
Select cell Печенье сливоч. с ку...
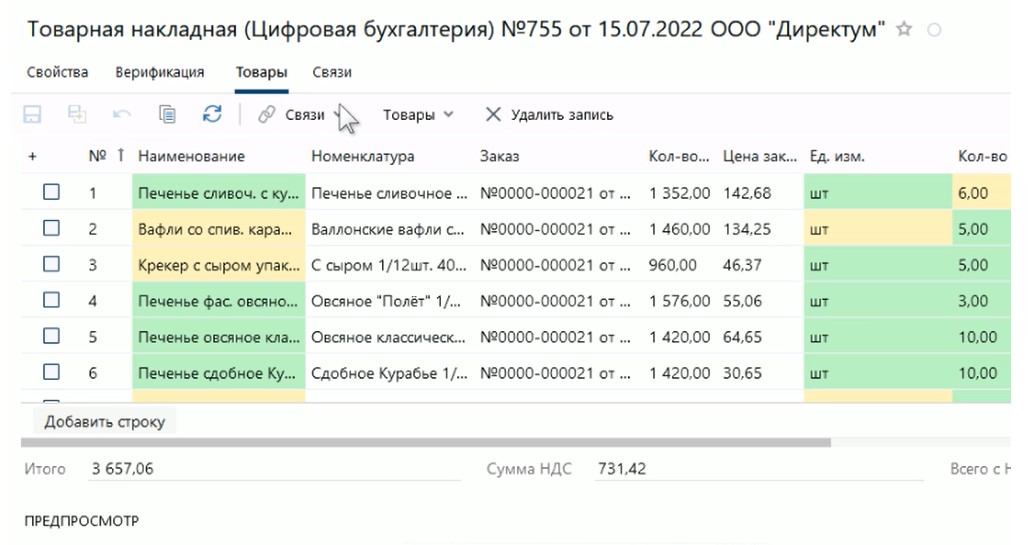tap(218, 193)
